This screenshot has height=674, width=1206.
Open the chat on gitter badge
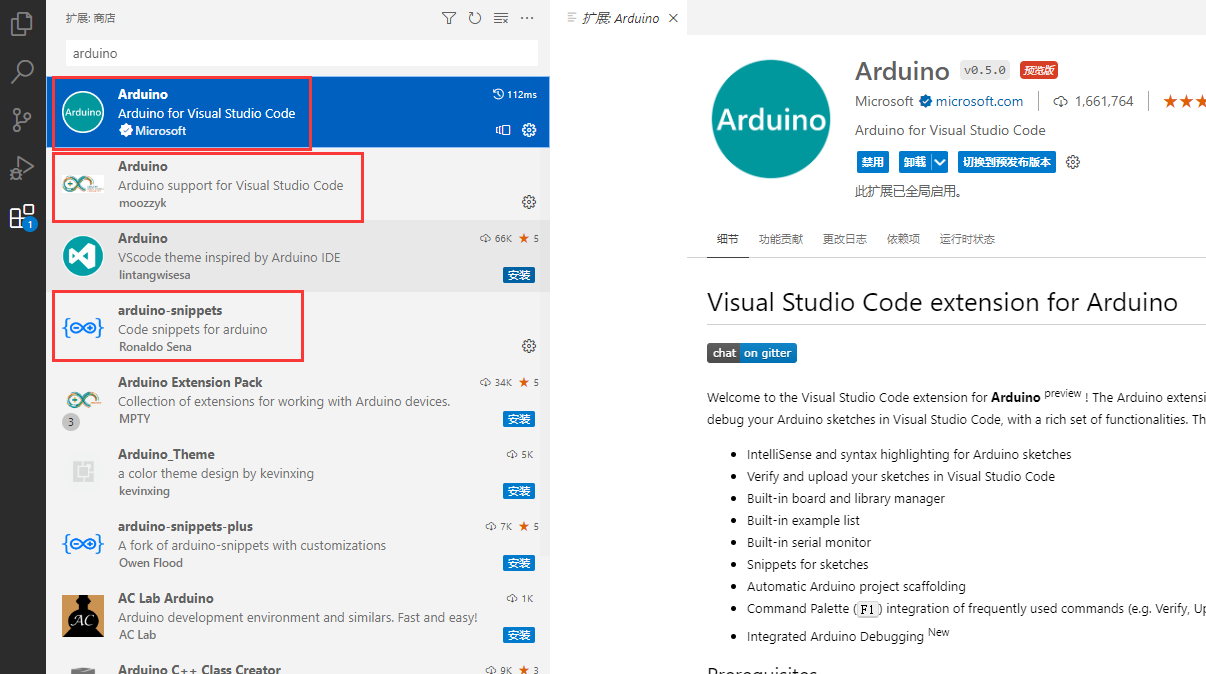click(x=752, y=353)
